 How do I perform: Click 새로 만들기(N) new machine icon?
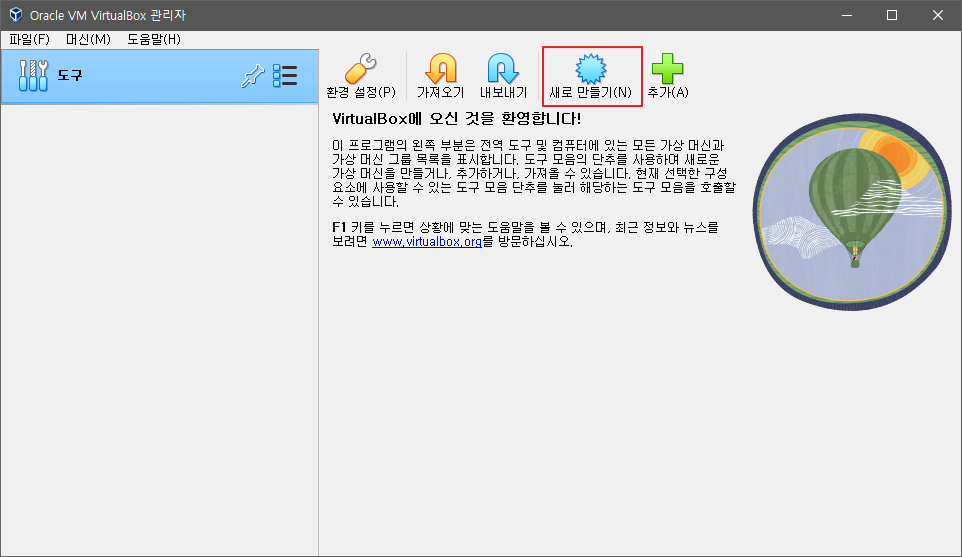pos(591,68)
